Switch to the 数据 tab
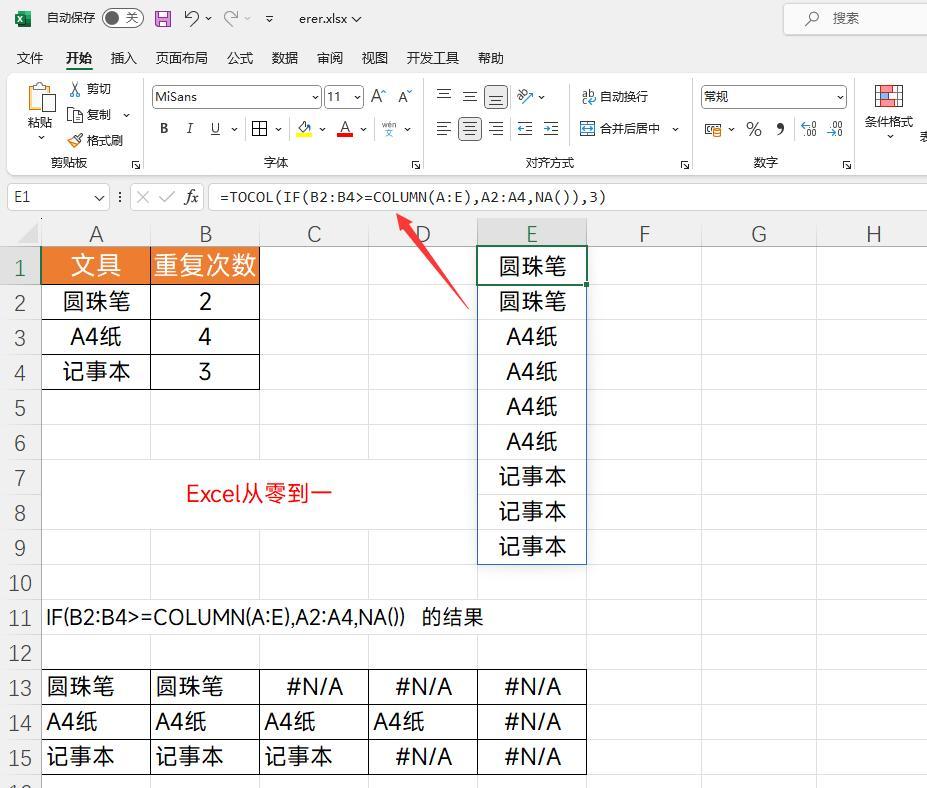The image size is (927, 788). pos(284,58)
